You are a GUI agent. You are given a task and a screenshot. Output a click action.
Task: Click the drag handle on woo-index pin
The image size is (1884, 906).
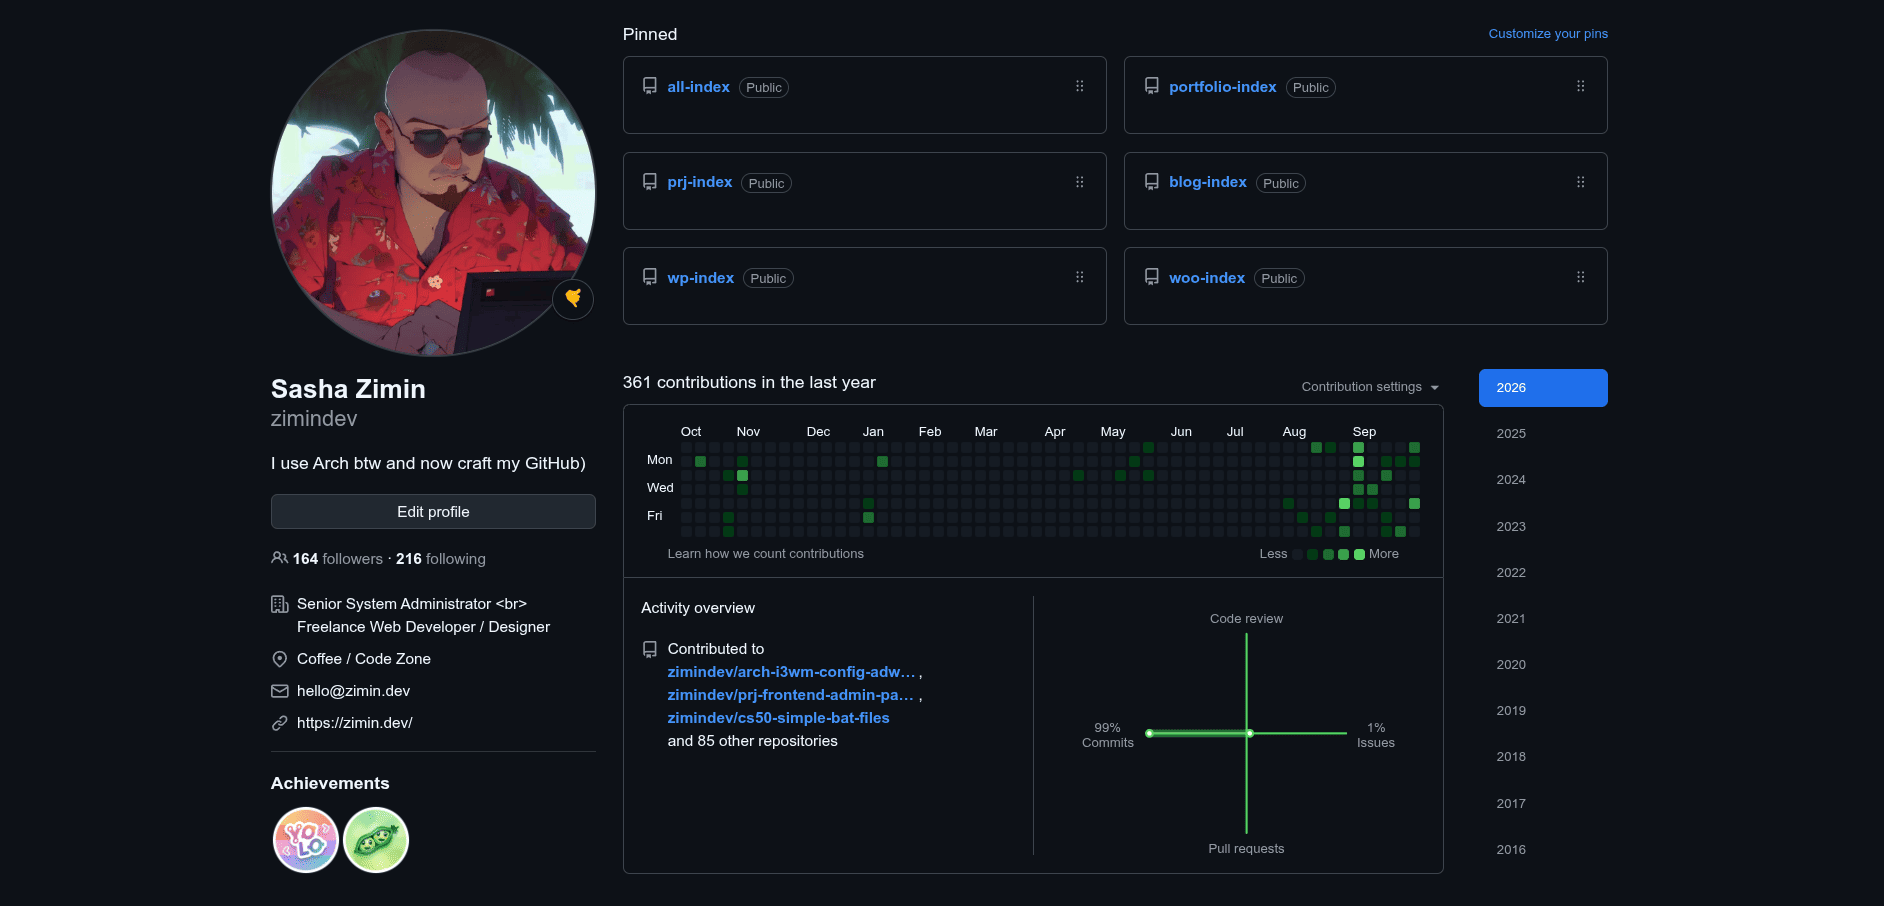coord(1580,277)
